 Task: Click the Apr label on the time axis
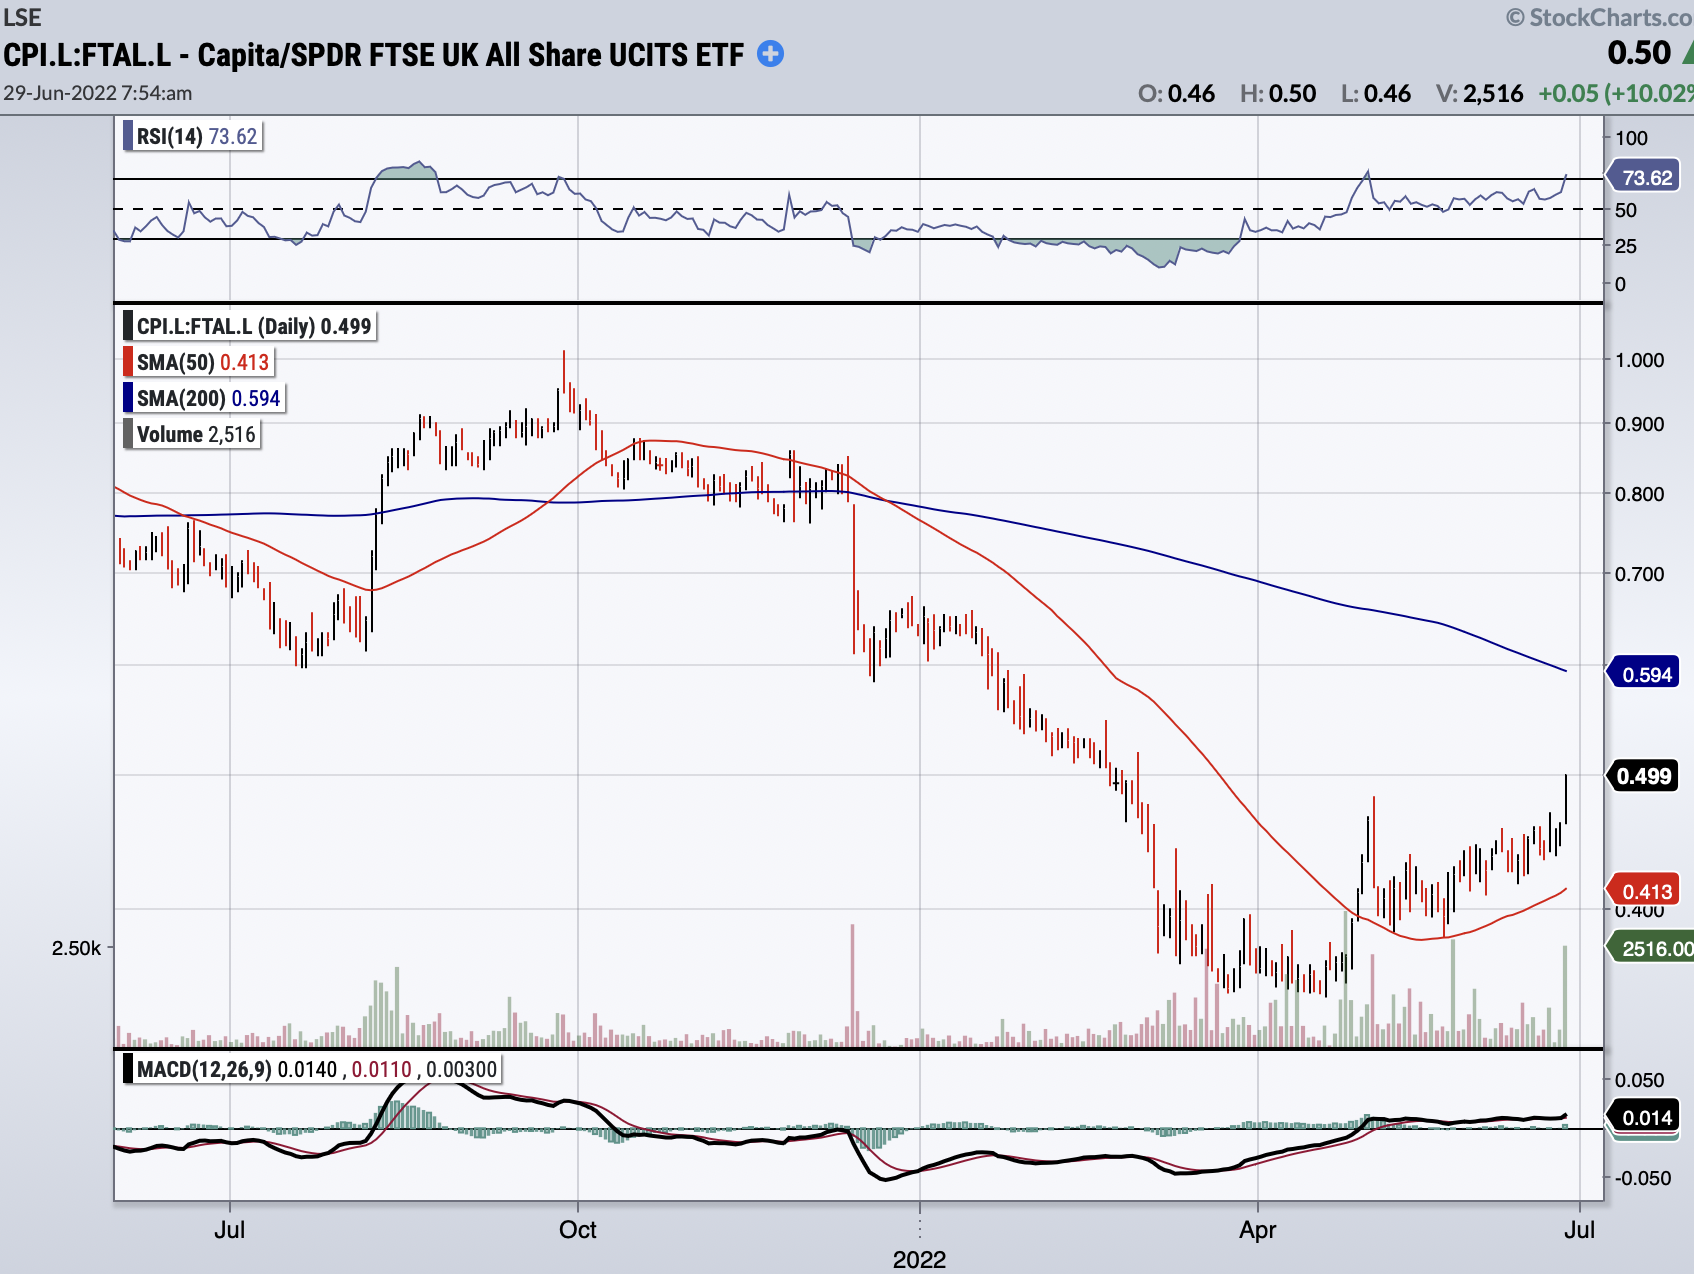[1258, 1229]
